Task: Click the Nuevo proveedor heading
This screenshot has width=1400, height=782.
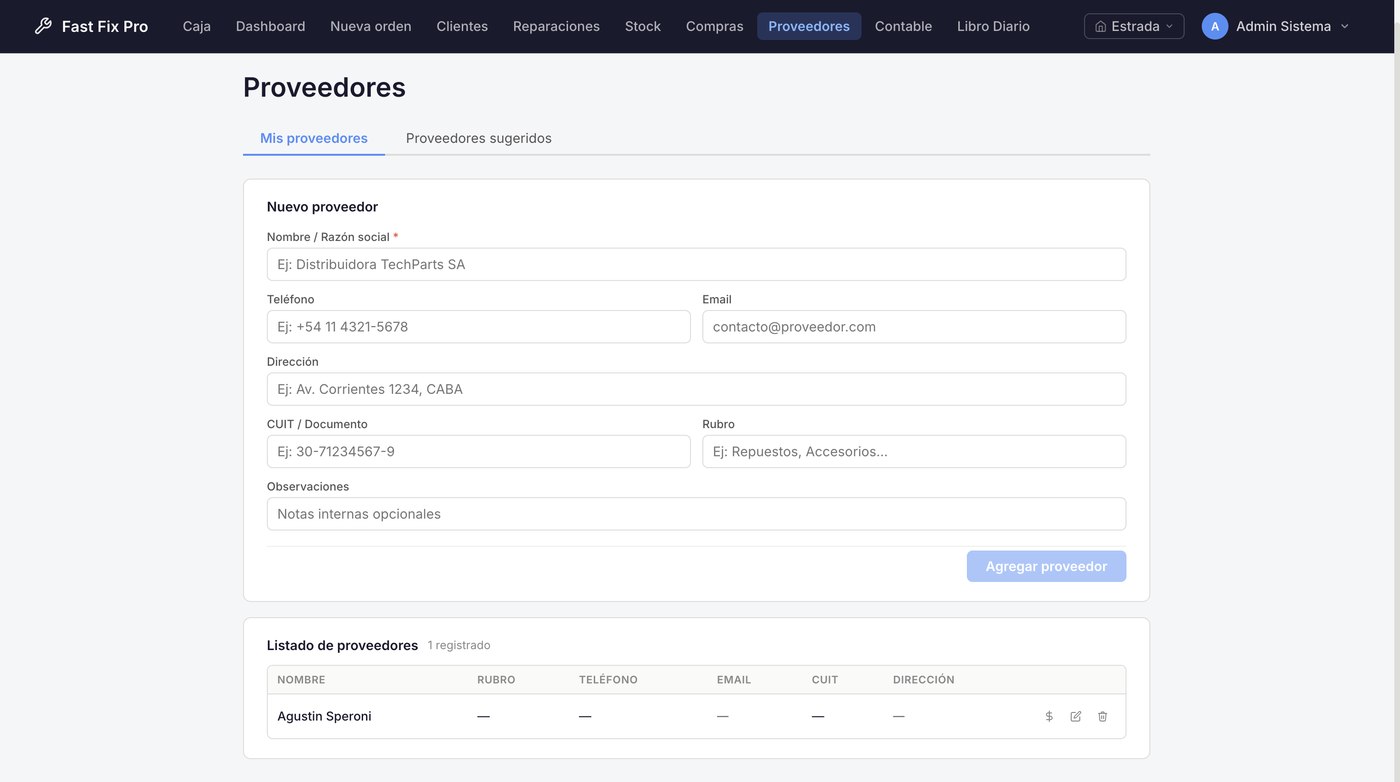Action: tap(322, 207)
